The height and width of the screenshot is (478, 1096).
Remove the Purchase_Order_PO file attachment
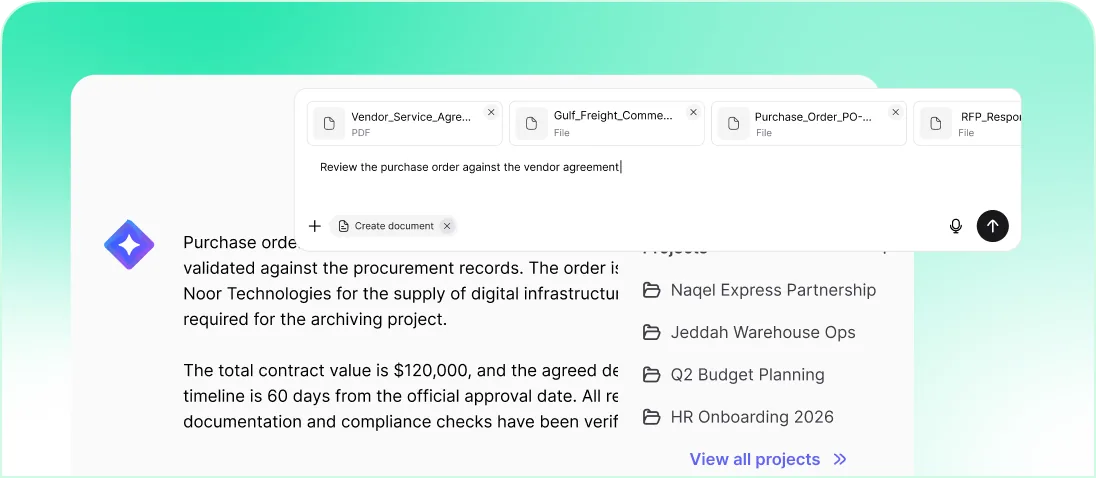click(x=895, y=113)
